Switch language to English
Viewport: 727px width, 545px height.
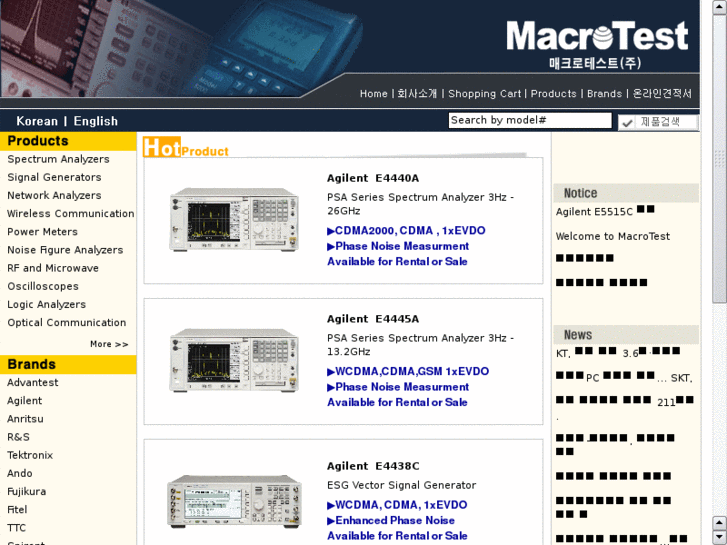pyautogui.click(x=96, y=121)
